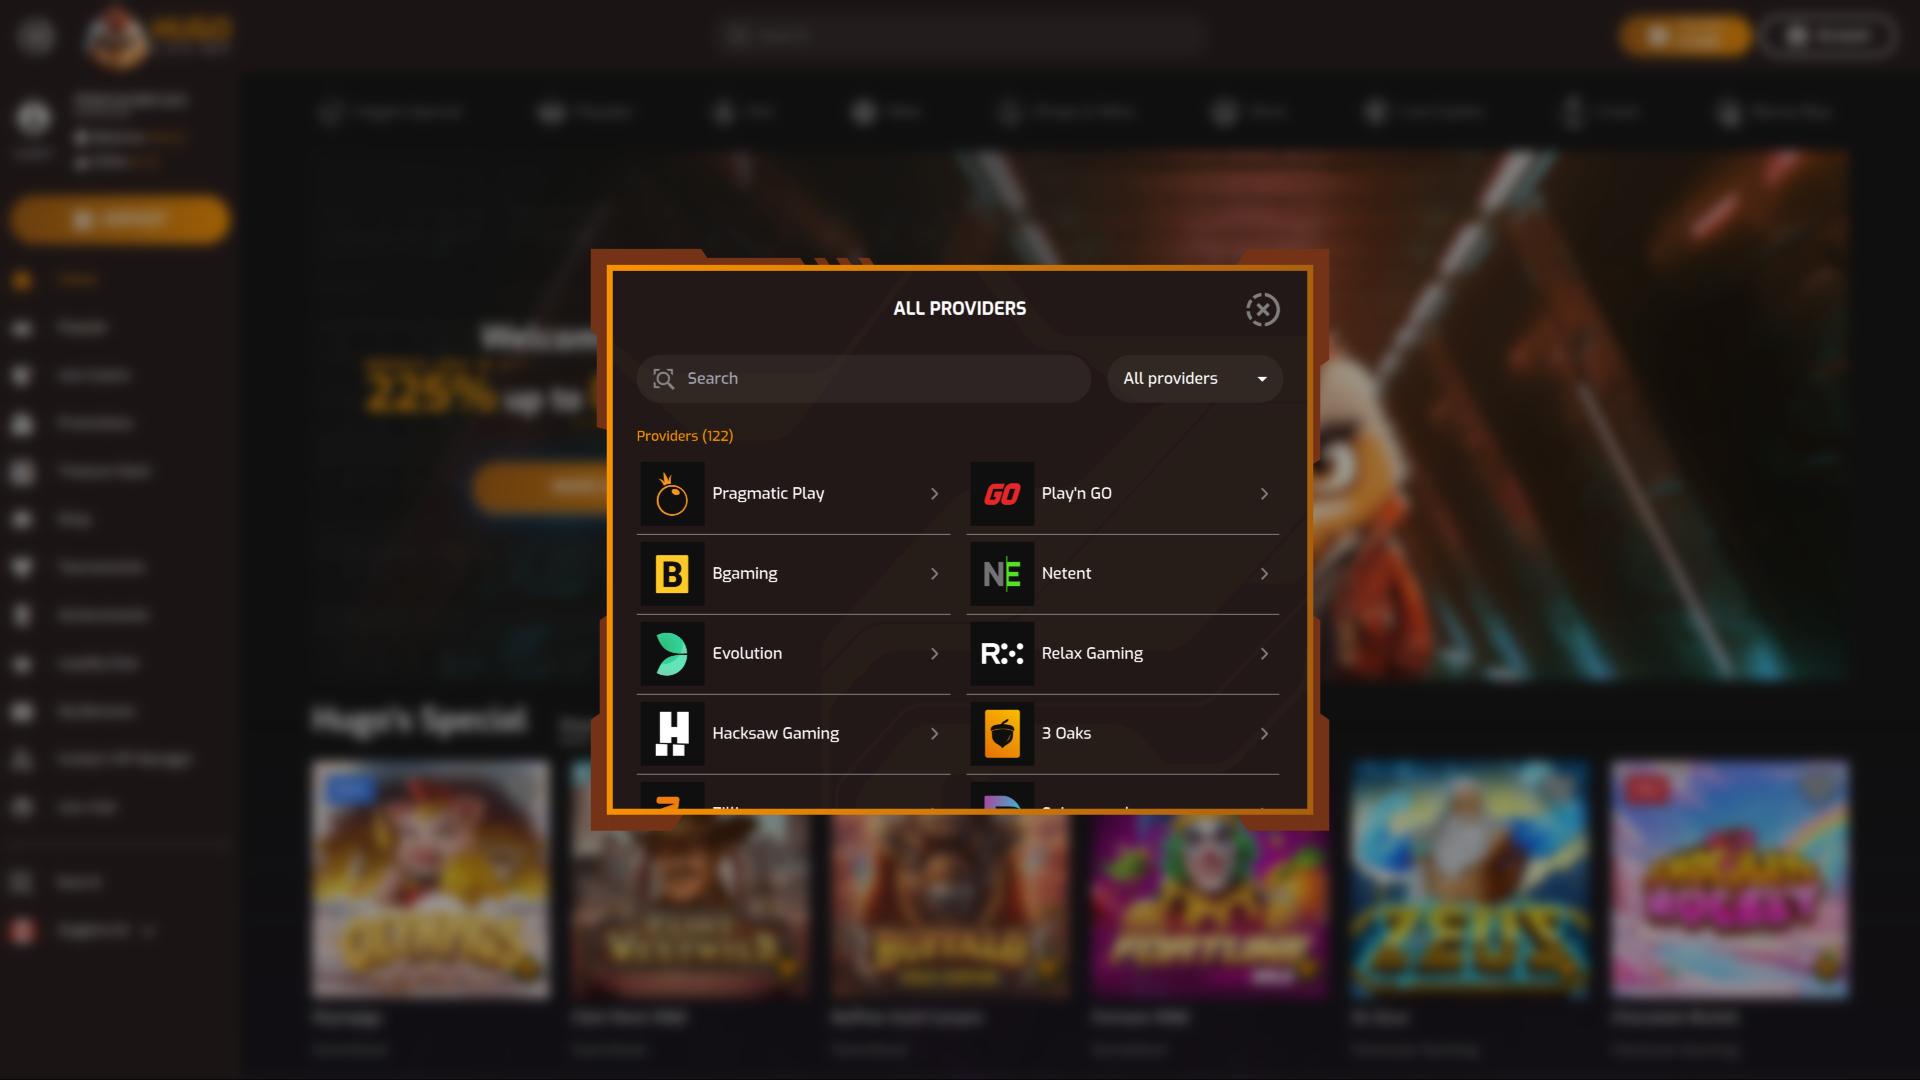Click the Relax Gaming logo icon
Viewport: 1920px width, 1080px height.
1001,654
